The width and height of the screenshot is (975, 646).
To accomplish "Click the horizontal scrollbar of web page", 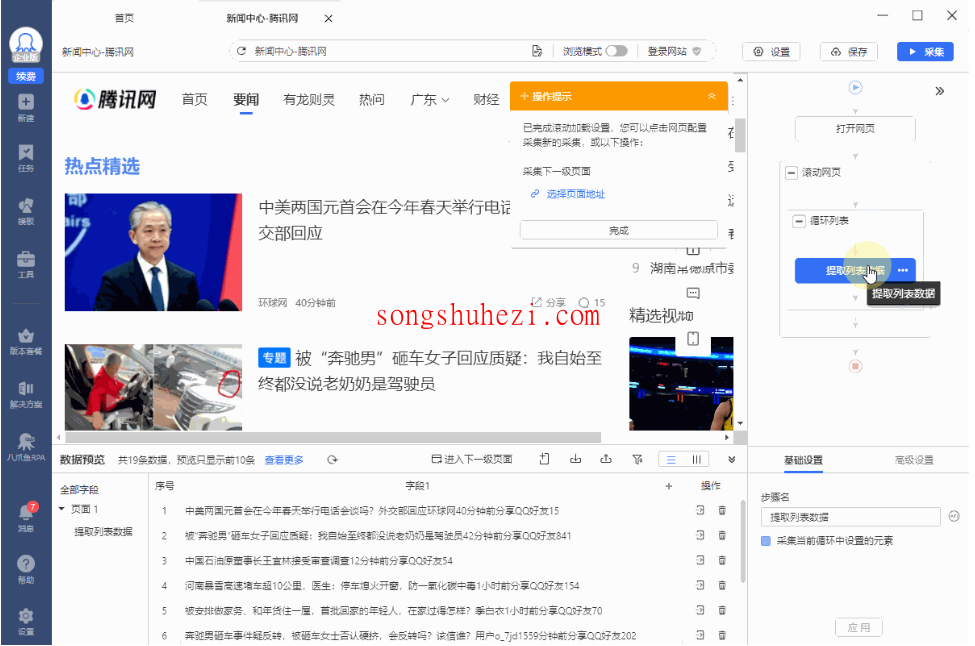I will [332, 437].
